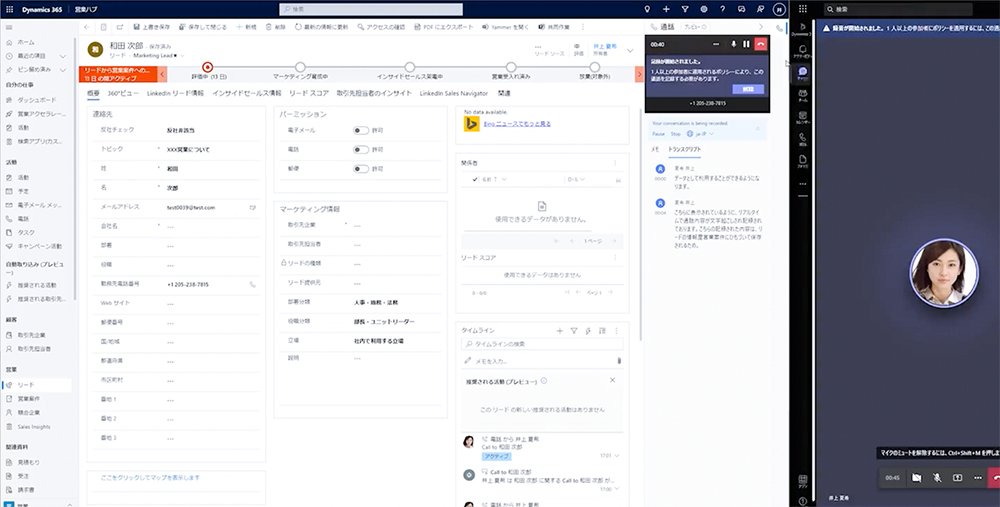Toggle the 電話 permission switch

(x=361, y=149)
